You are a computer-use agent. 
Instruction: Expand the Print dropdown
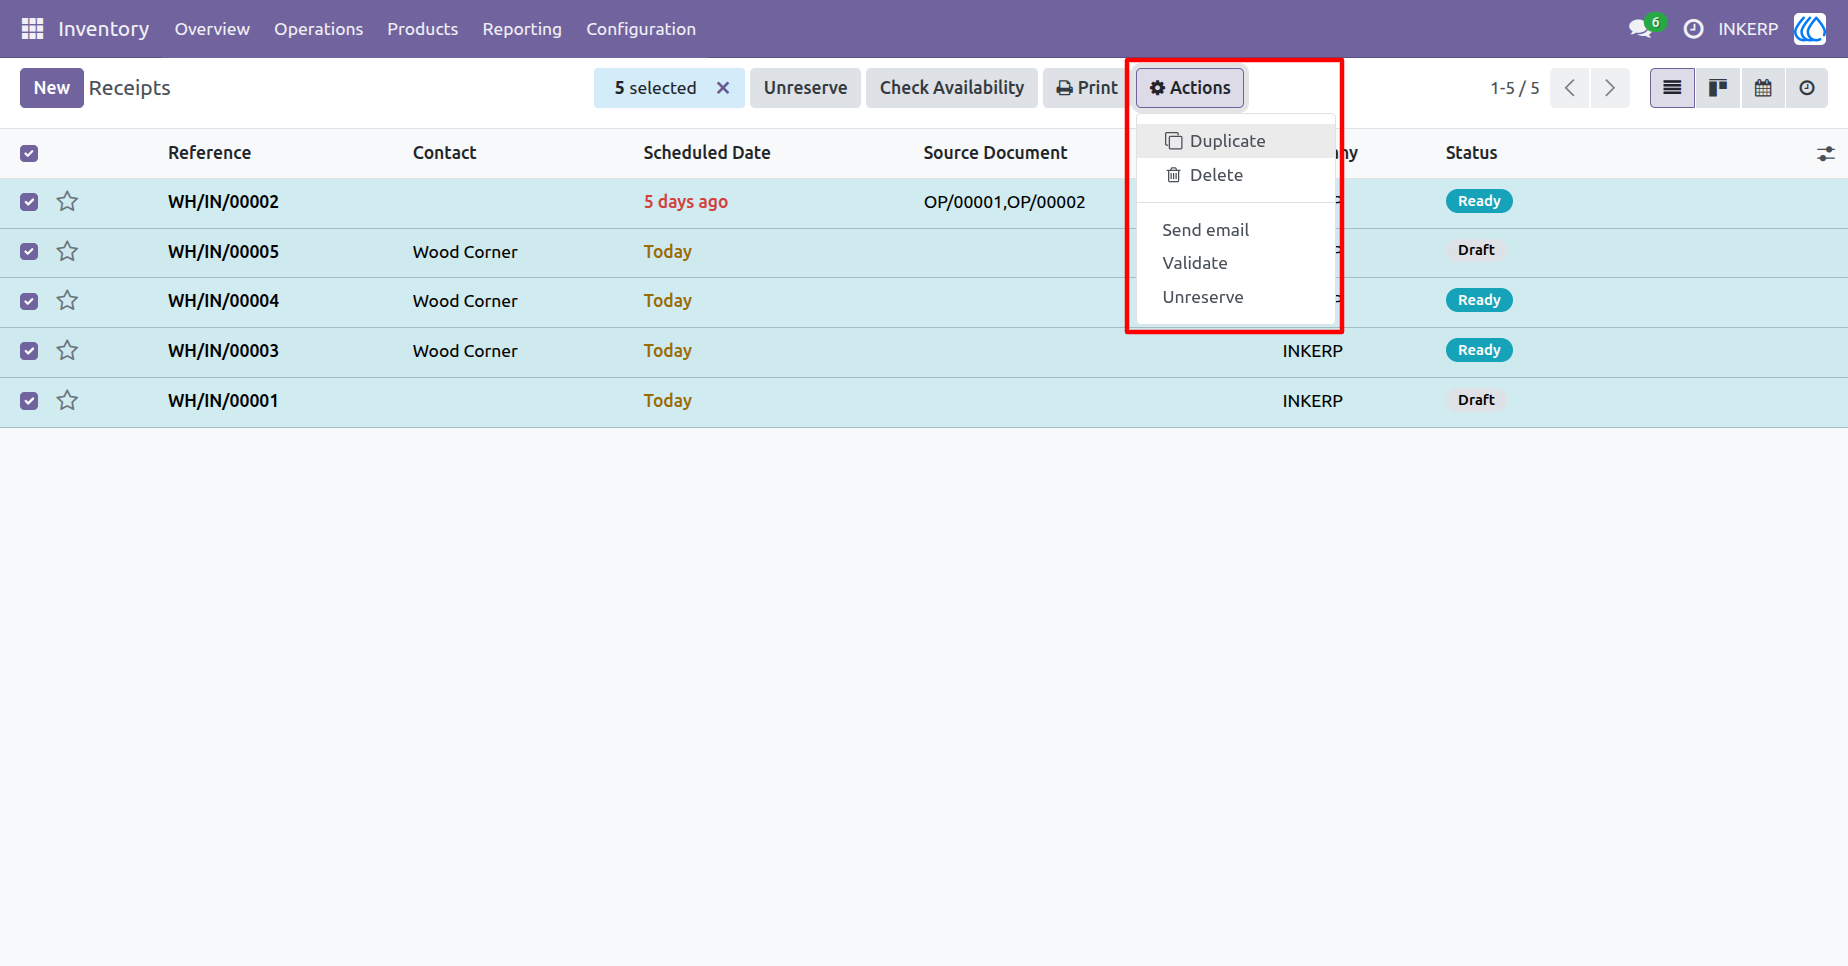coord(1087,88)
